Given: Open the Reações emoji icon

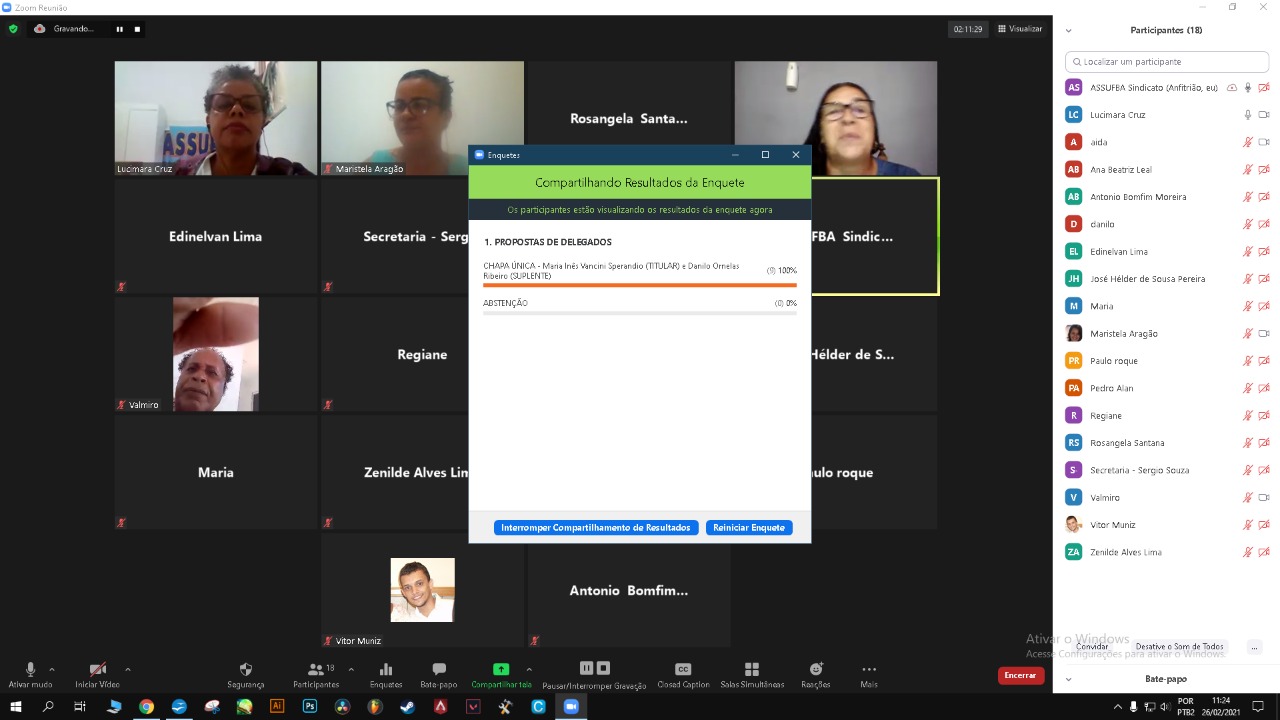Looking at the screenshot, I should (816, 670).
